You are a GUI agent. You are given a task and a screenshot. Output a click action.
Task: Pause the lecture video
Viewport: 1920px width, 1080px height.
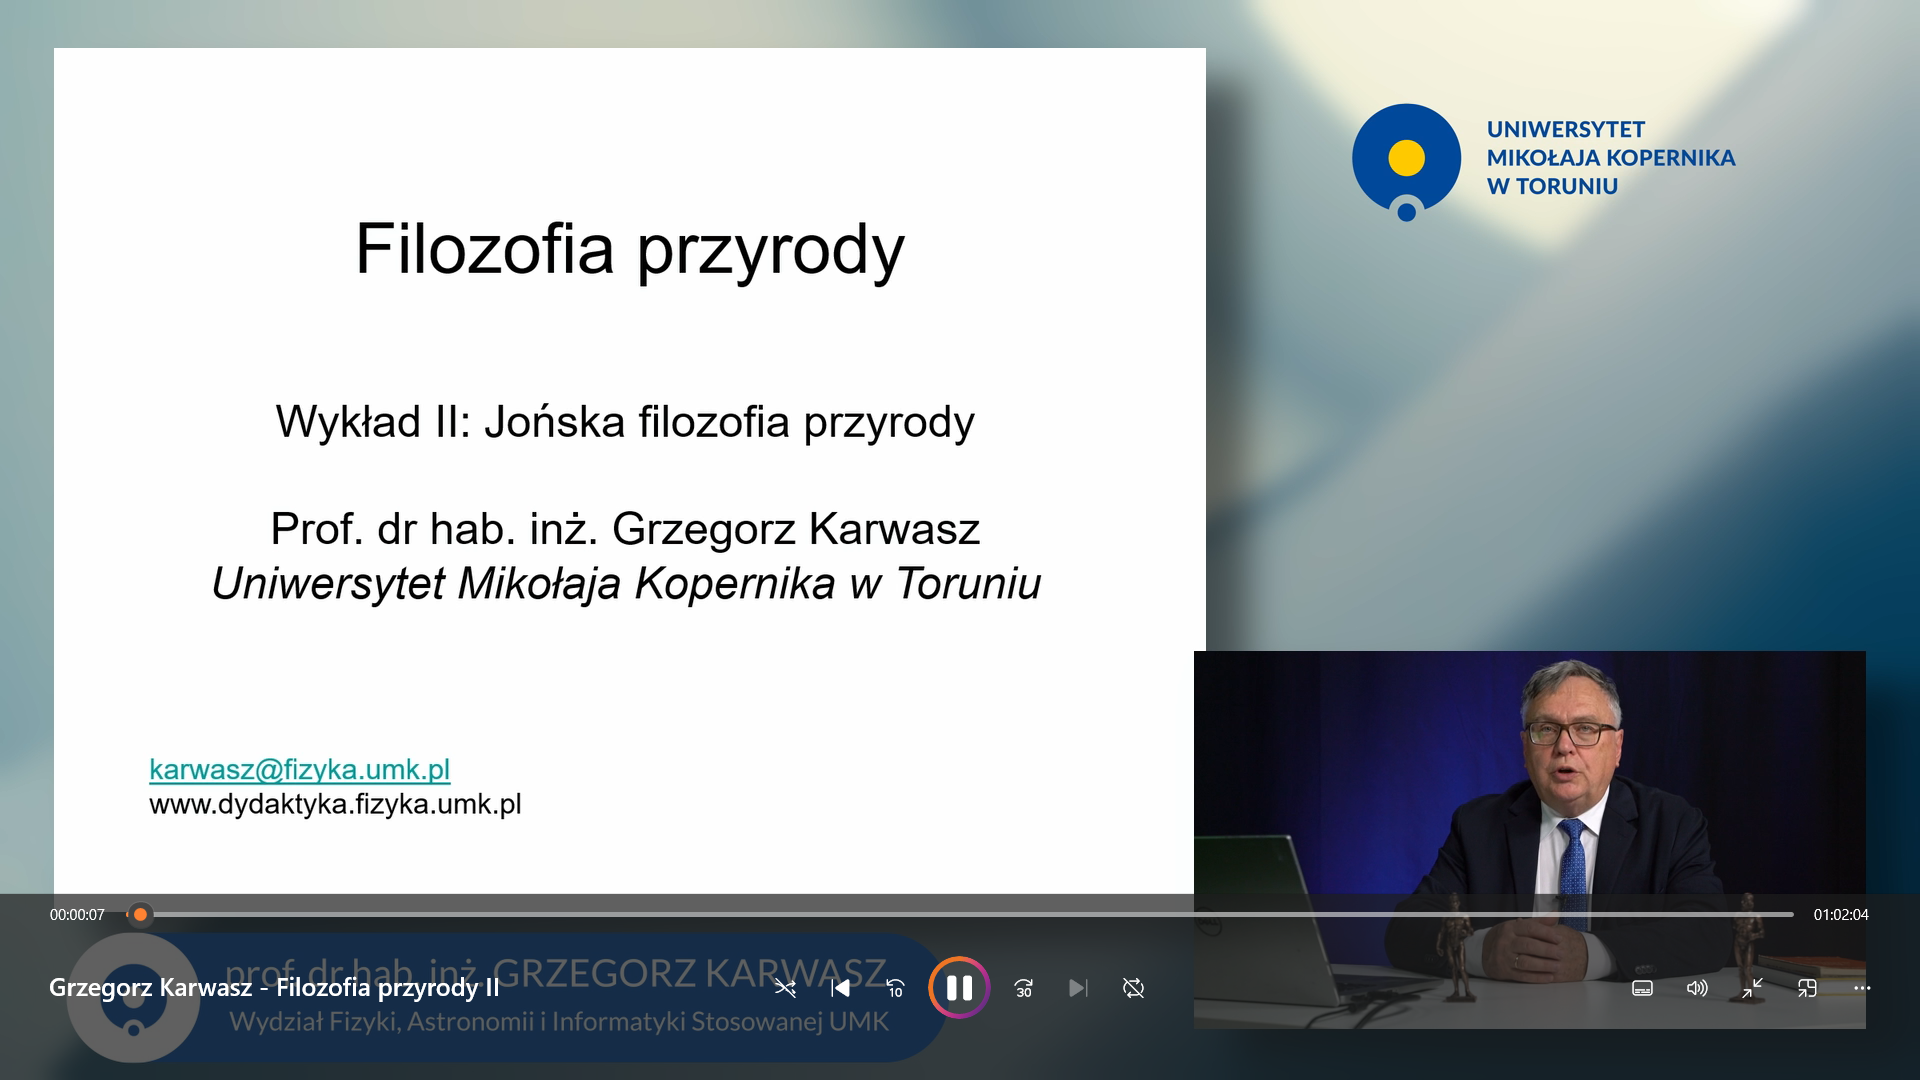(959, 988)
